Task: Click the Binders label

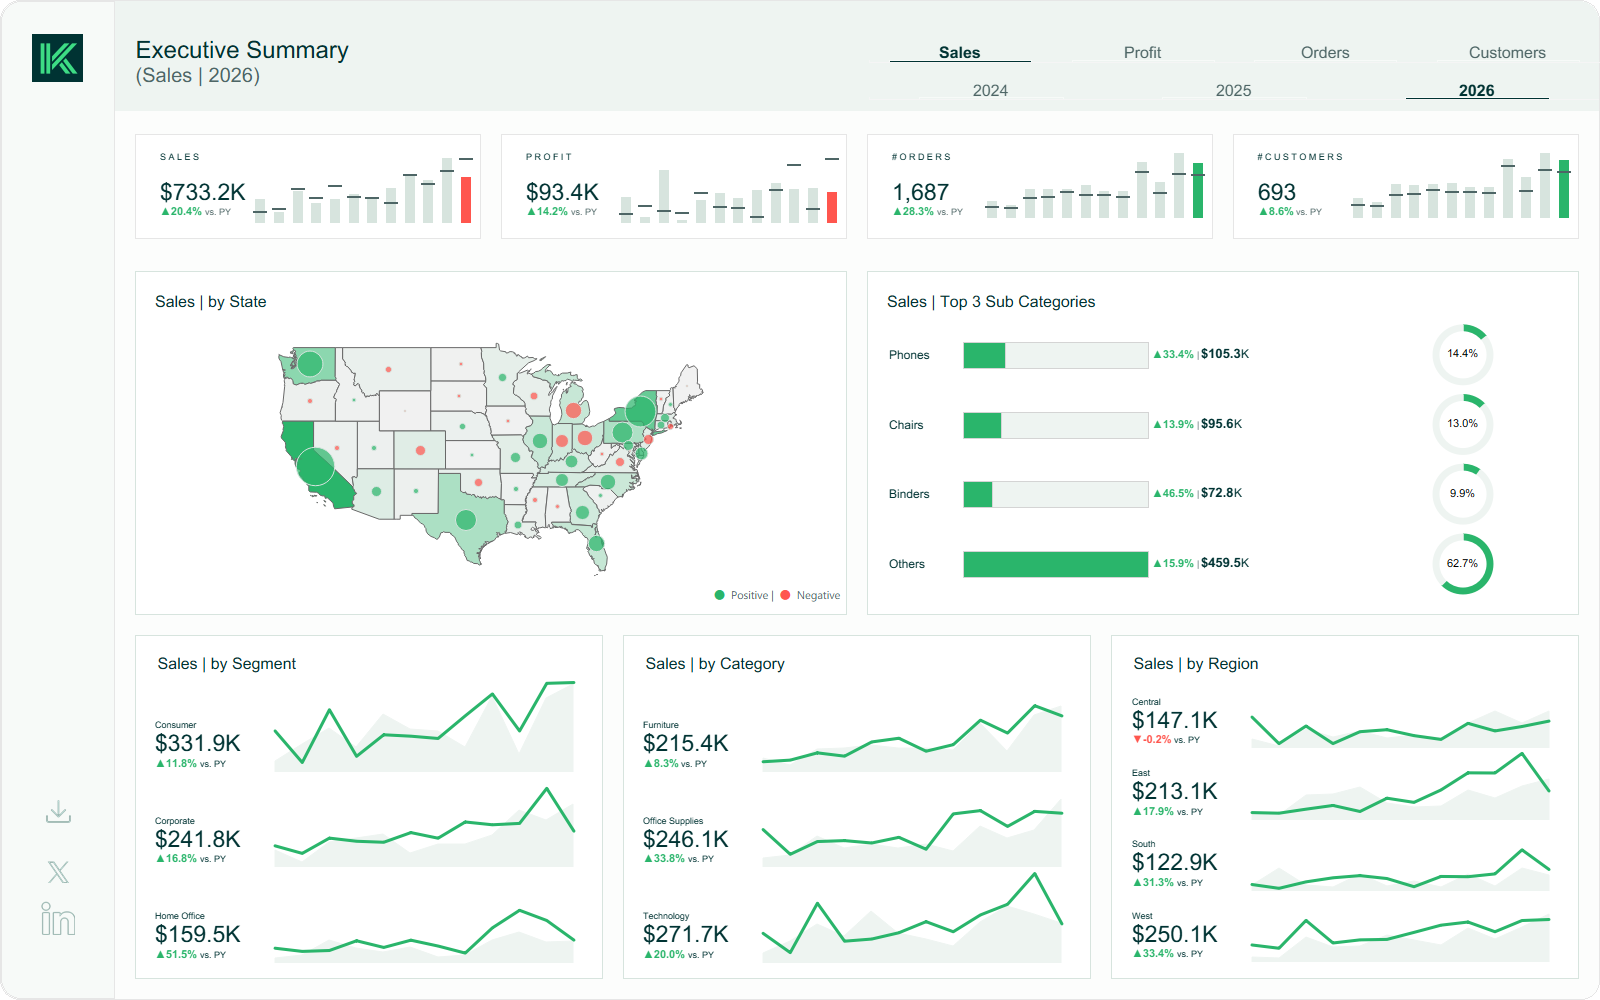Action: click(x=909, y=494)
